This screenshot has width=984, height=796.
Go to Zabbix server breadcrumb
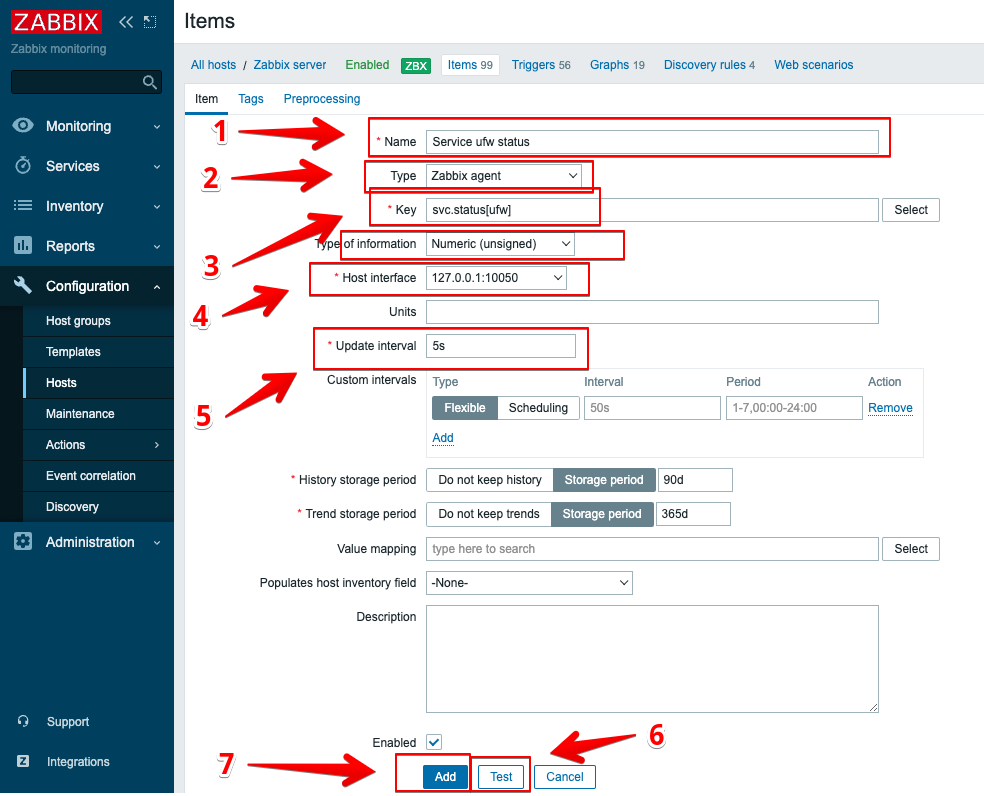290,65
